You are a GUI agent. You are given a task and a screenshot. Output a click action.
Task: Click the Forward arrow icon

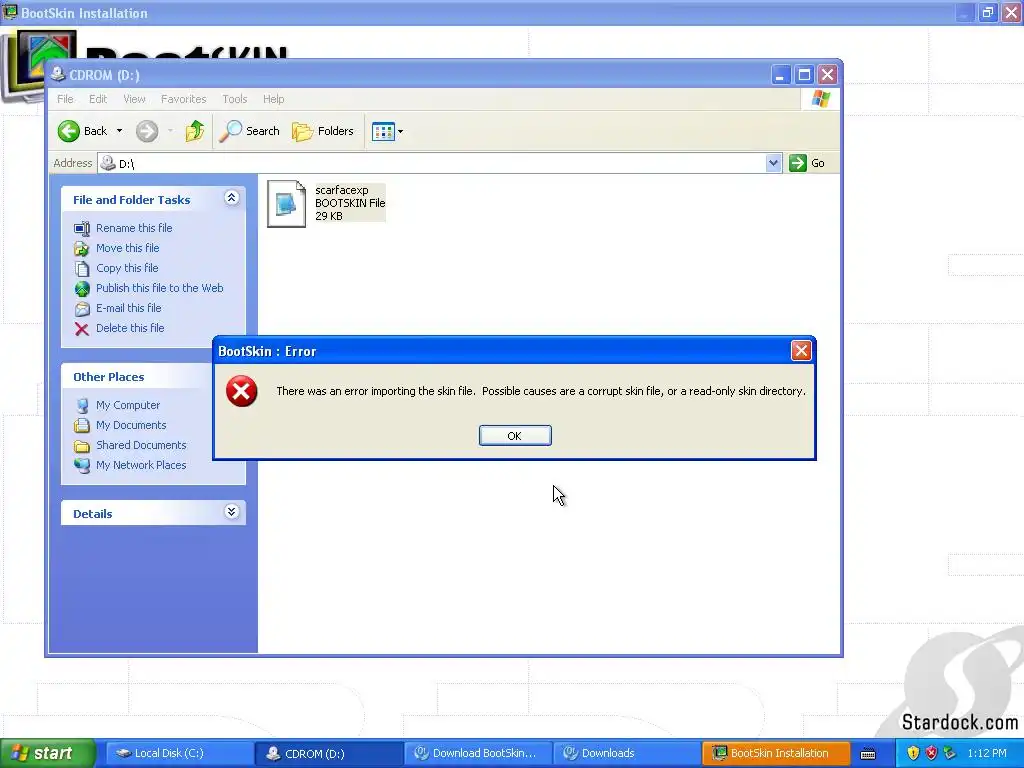(147, 131)
